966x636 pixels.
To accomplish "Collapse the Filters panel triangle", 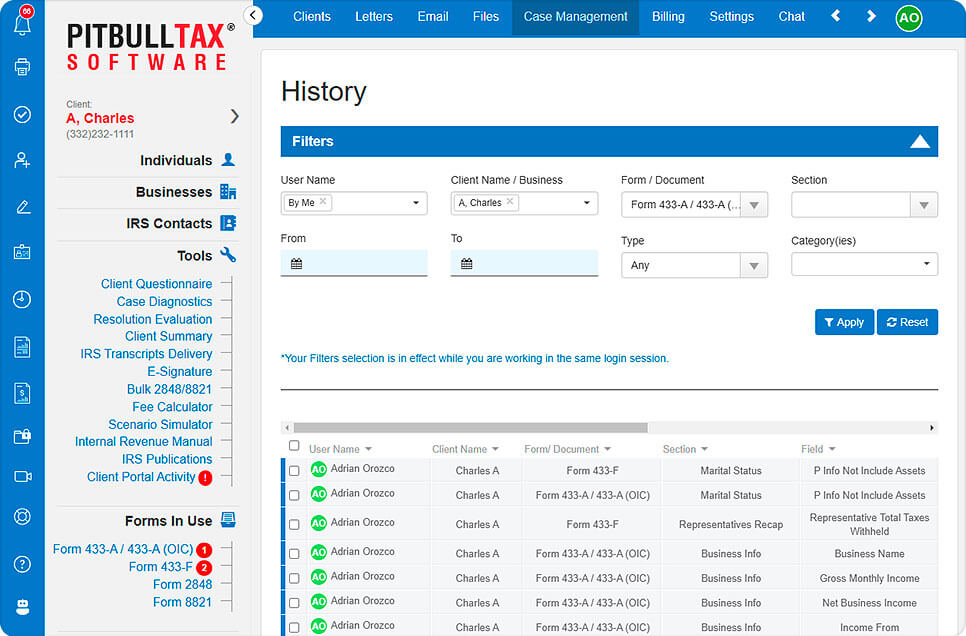I will pyautogui.click(x=920, y=142).
